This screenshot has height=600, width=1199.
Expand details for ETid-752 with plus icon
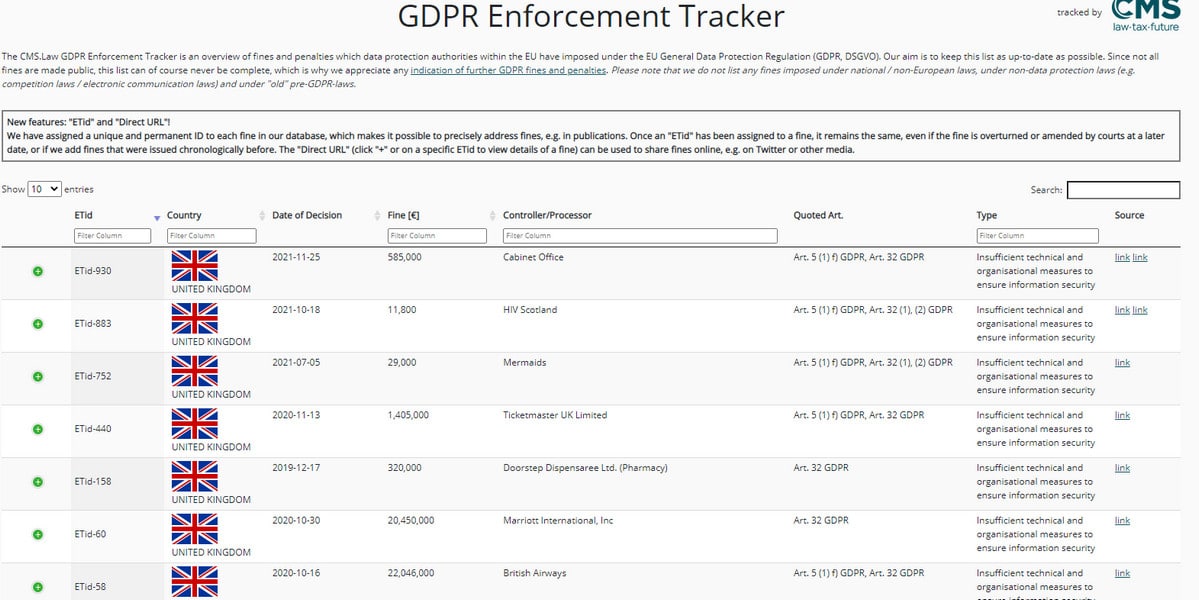37,377
